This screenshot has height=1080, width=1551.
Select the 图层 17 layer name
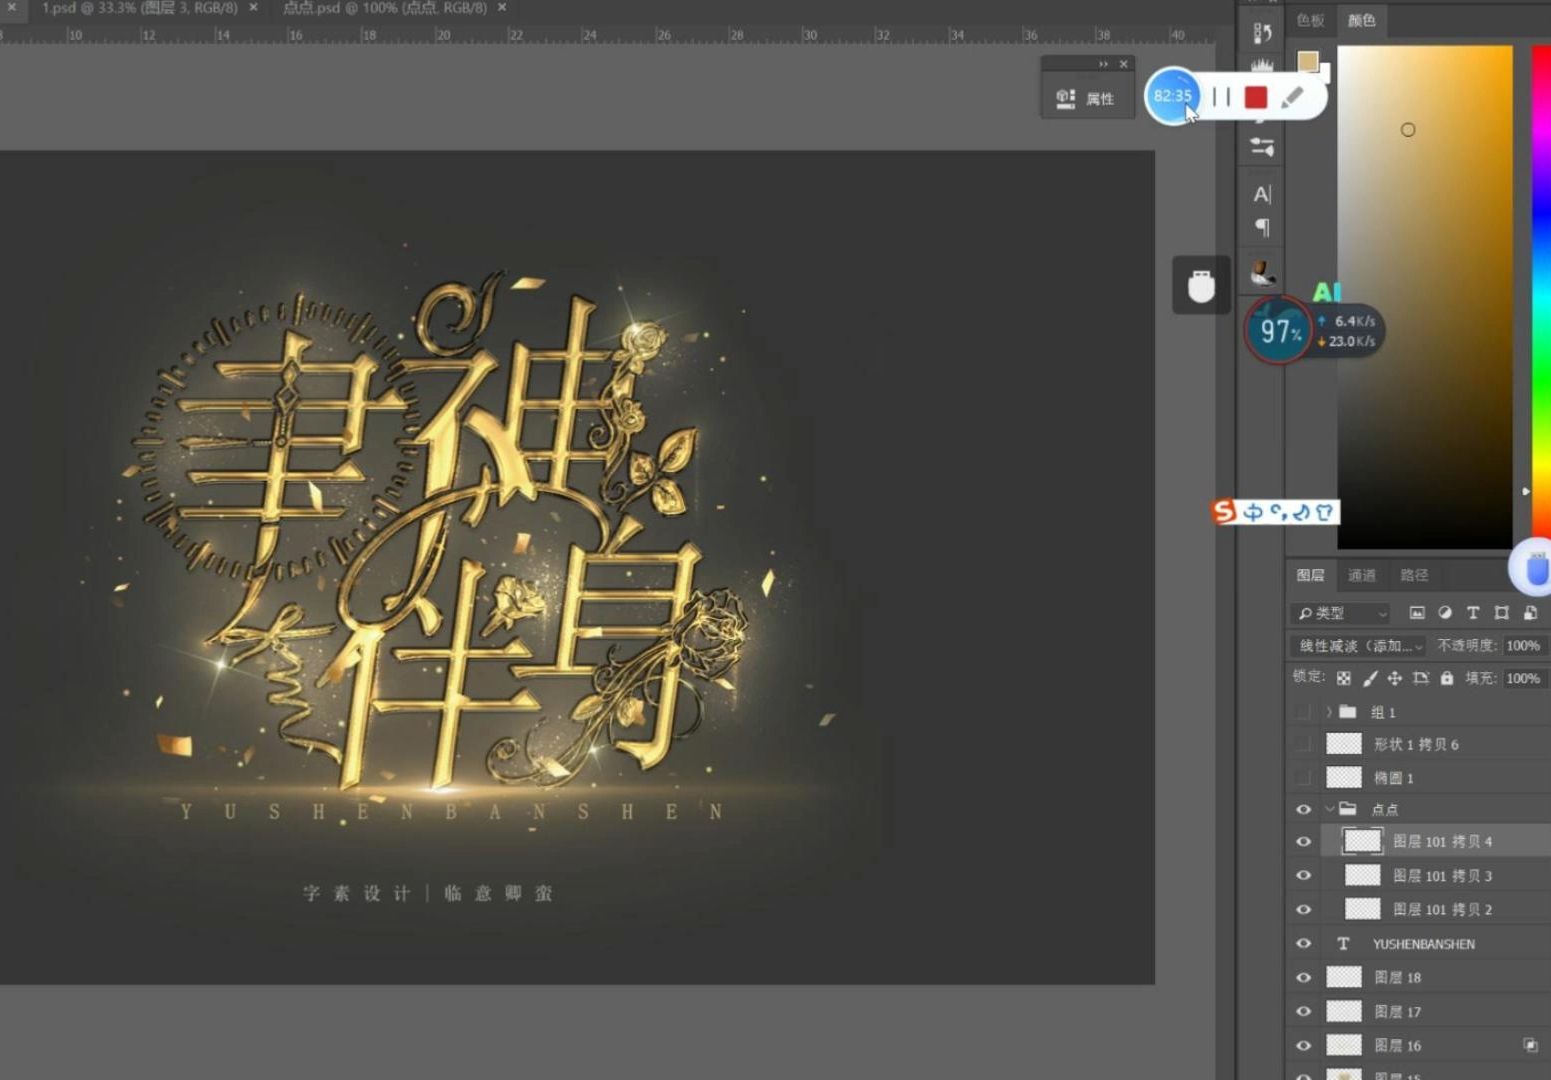click(1398, 1011)
